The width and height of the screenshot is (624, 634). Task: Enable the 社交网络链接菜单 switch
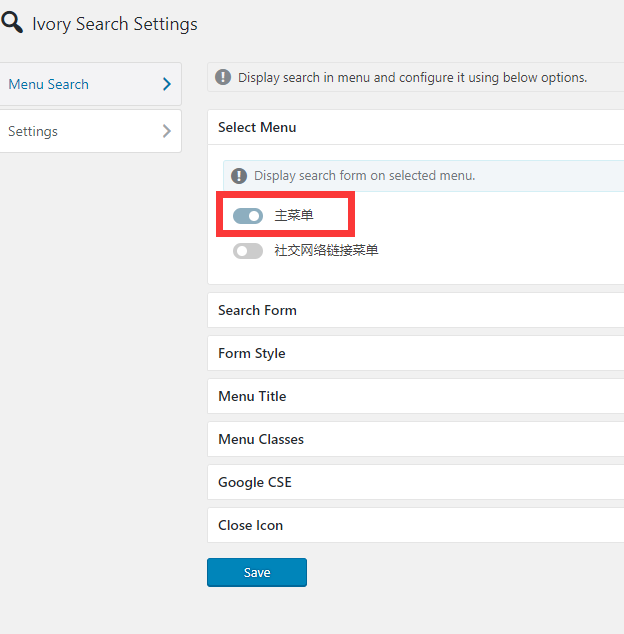pyautogui.click(x=248, y=251)
